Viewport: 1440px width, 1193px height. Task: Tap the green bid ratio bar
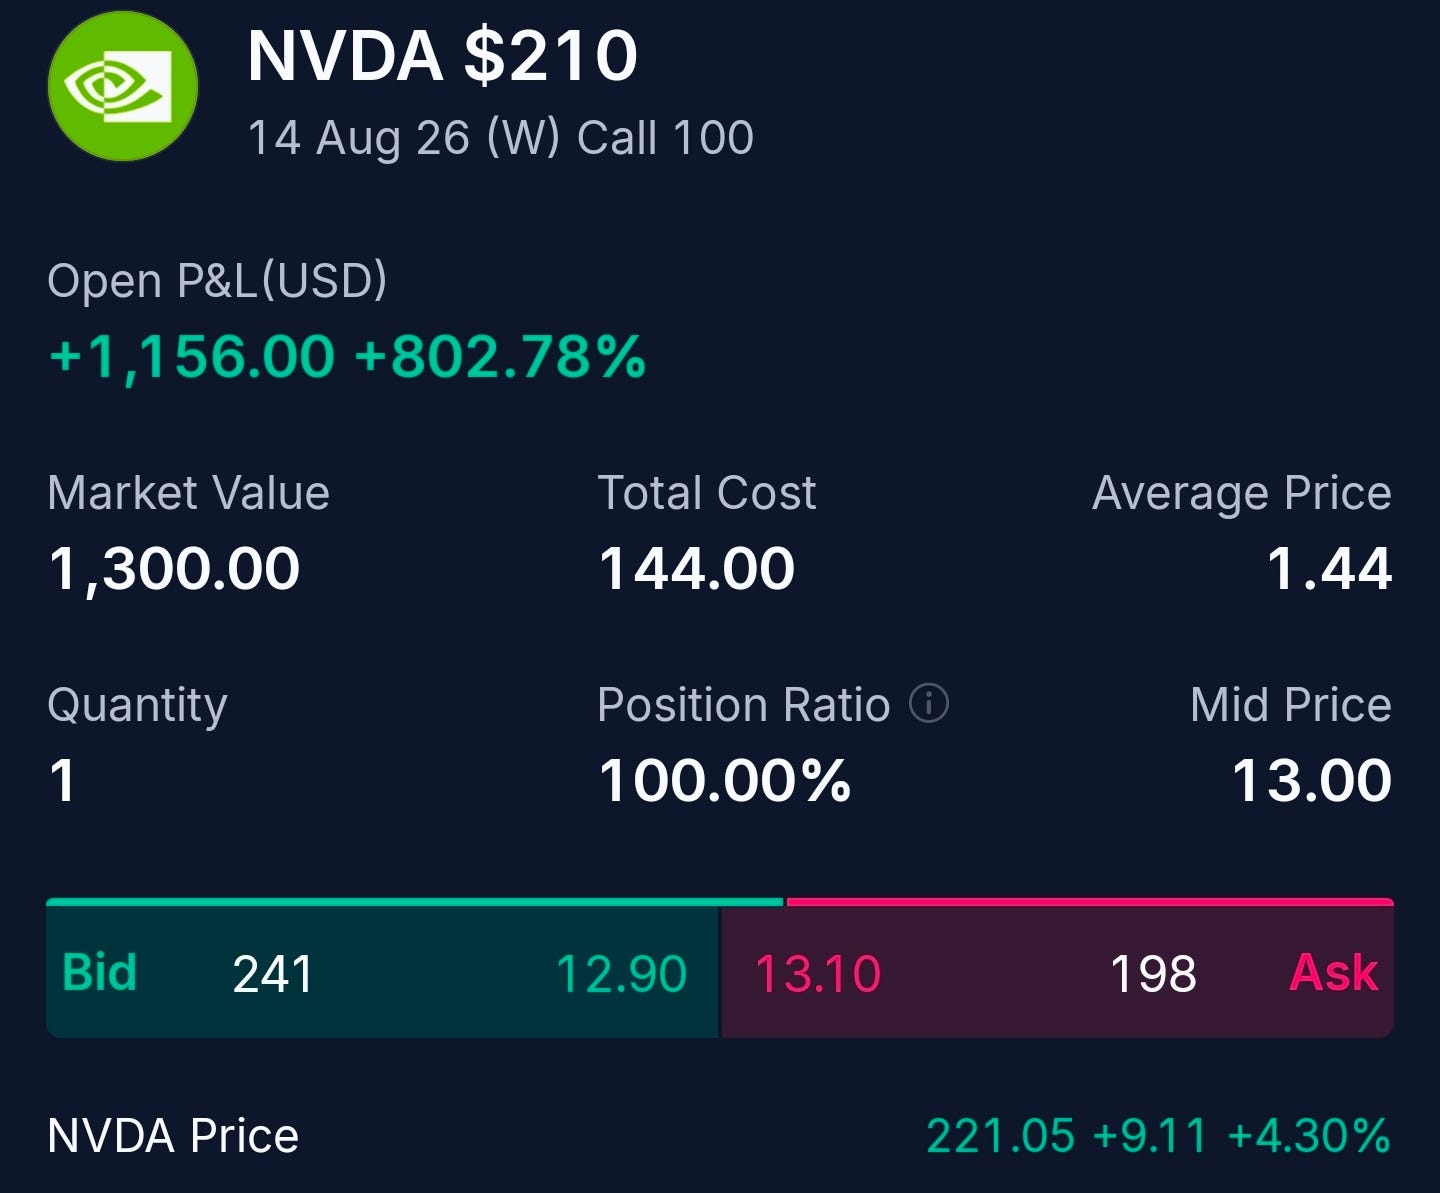(x=415, y=902)
